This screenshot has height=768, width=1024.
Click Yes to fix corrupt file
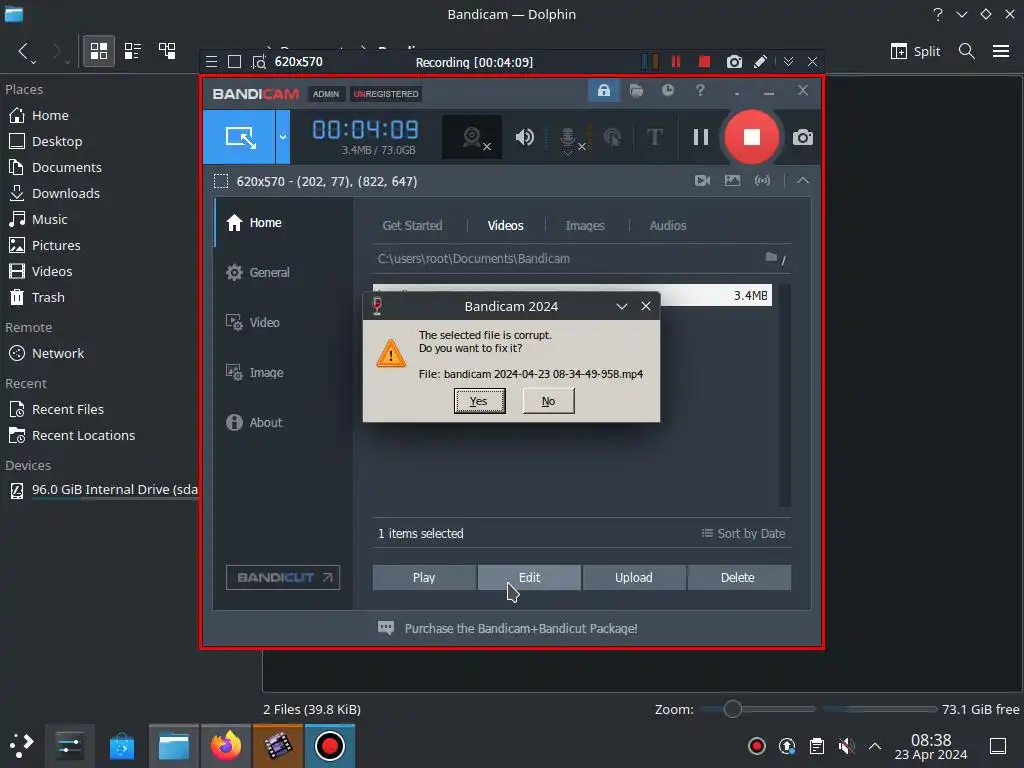[479, 401]
